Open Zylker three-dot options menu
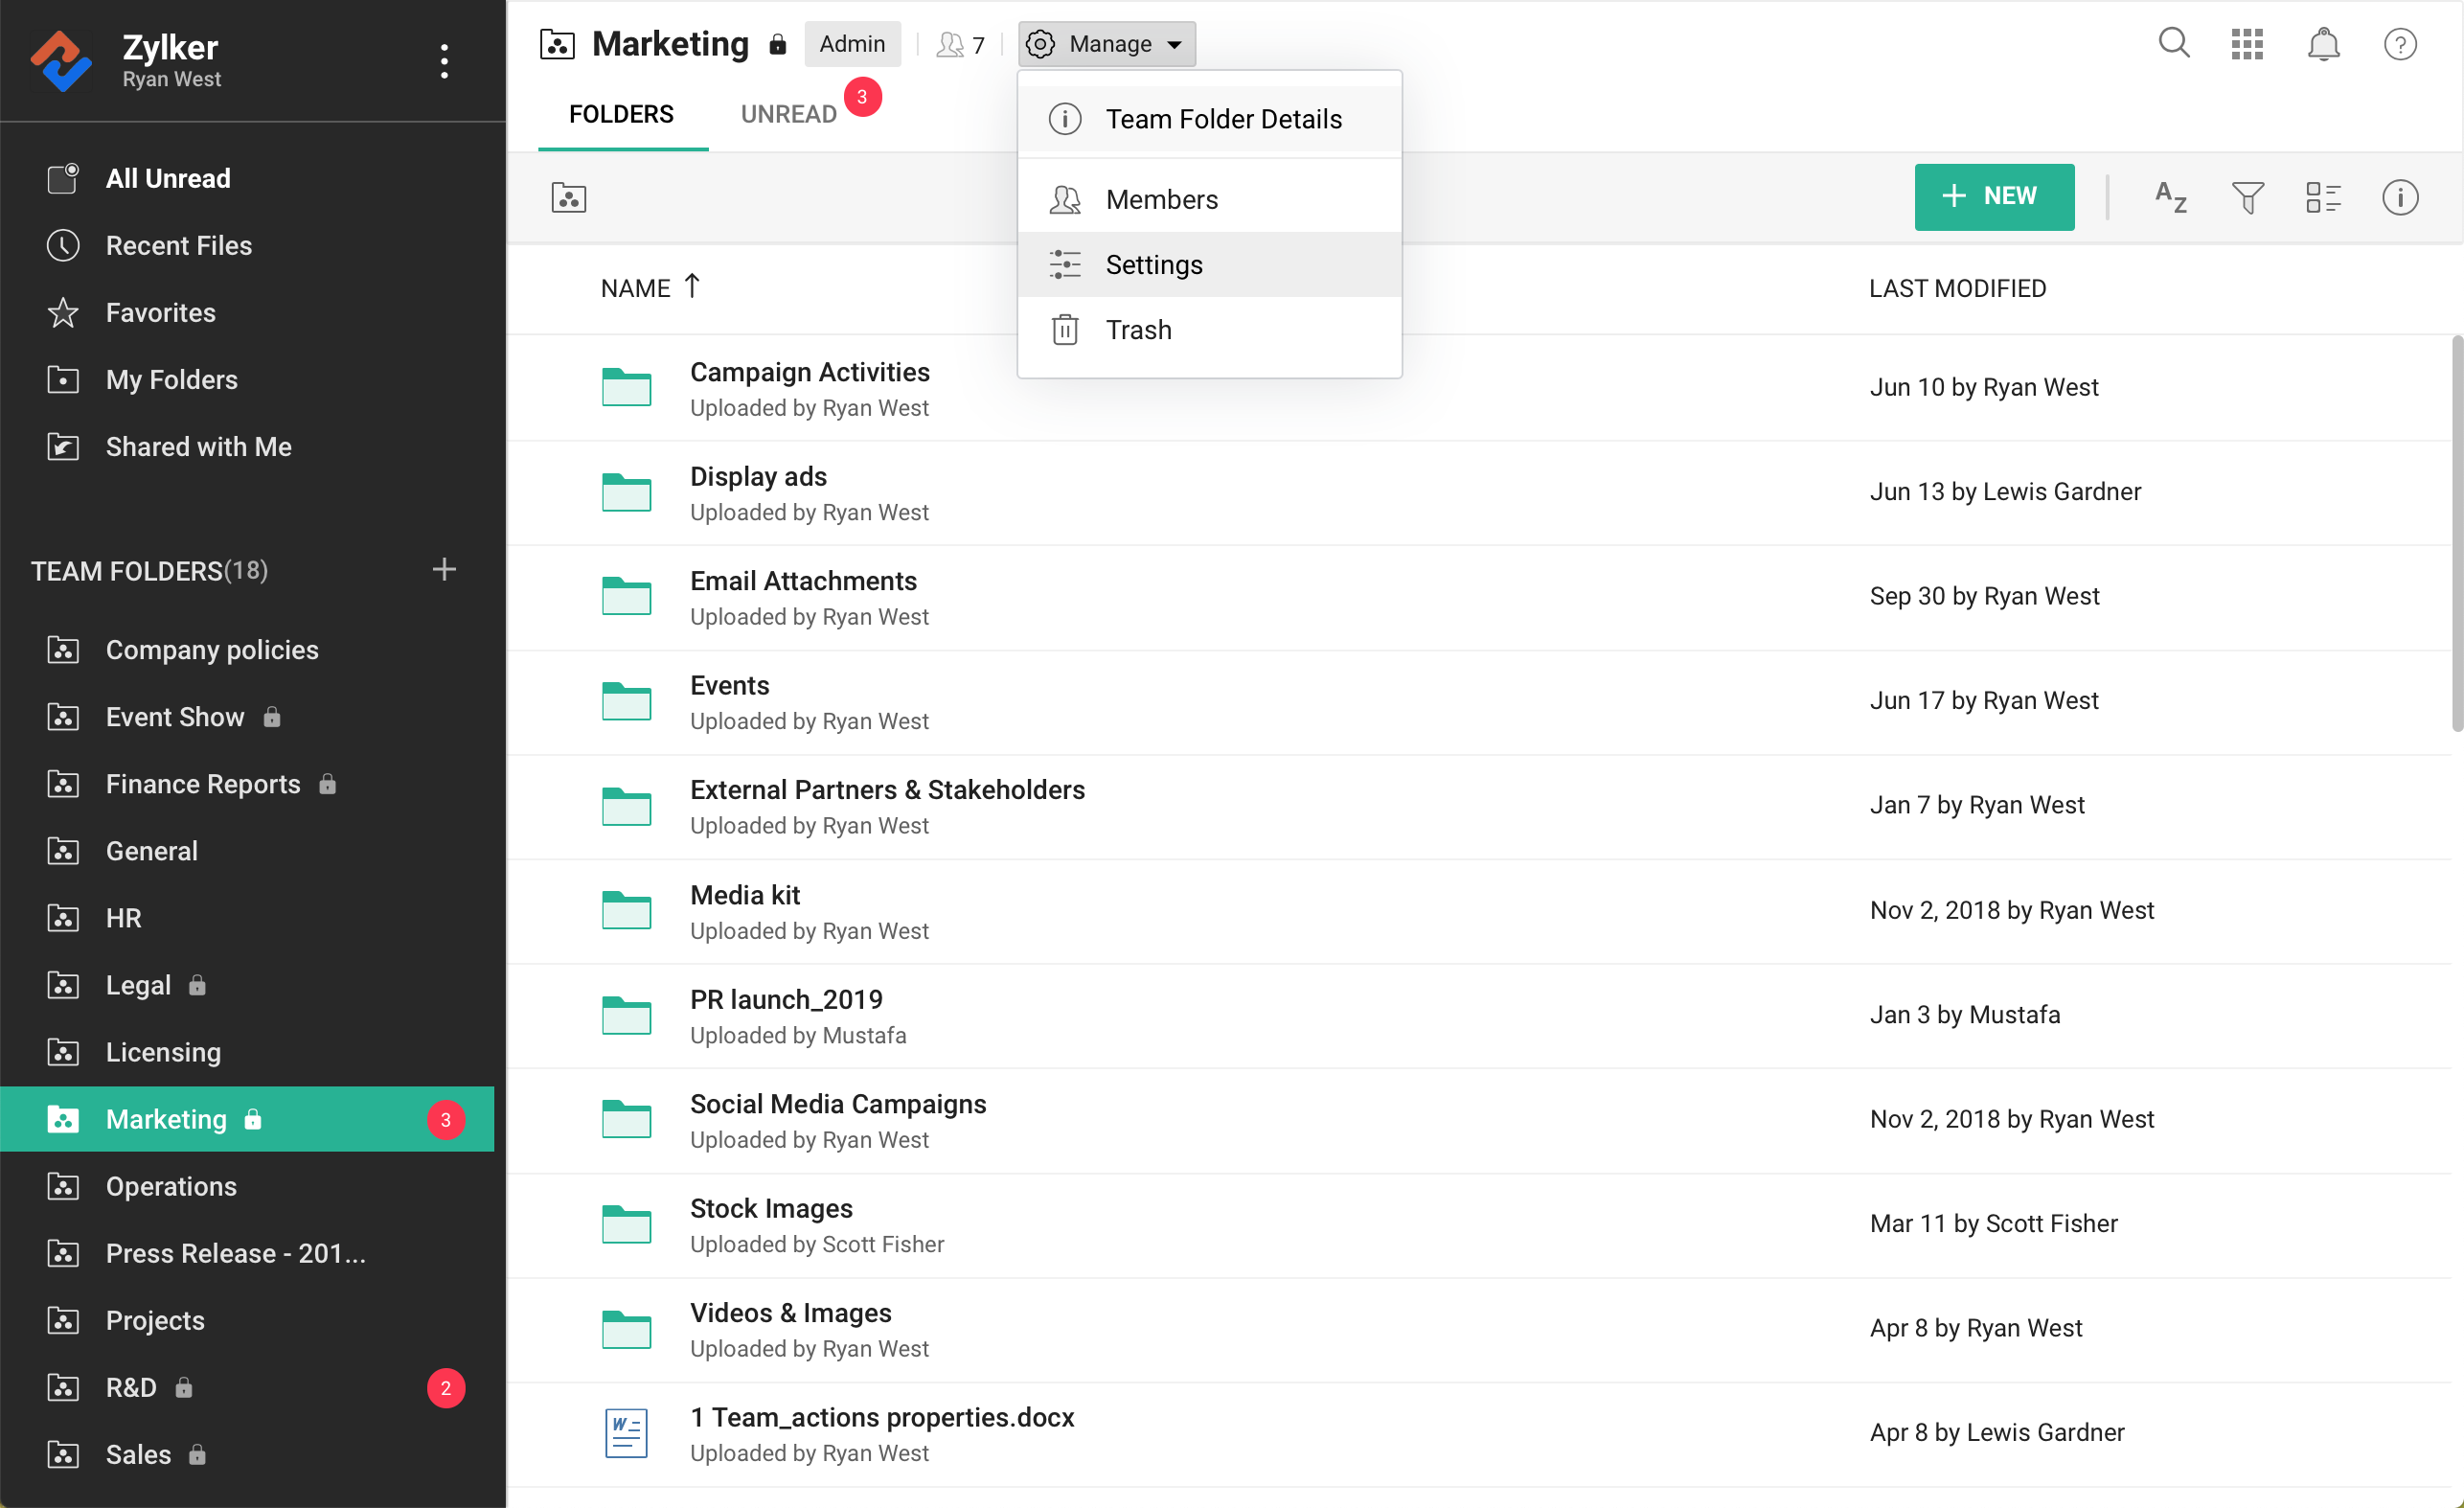Viewport: 2464px width, 1508px height. click(x=445, y=61)
